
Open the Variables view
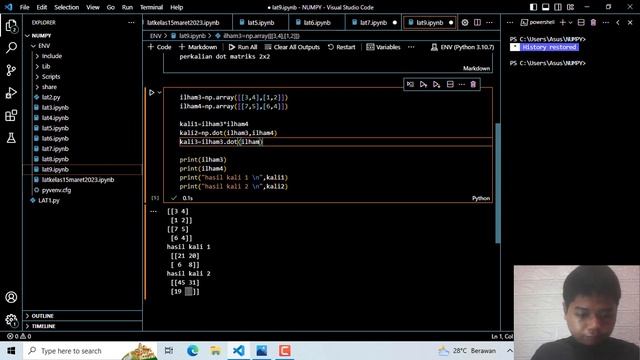pos(383,47)
